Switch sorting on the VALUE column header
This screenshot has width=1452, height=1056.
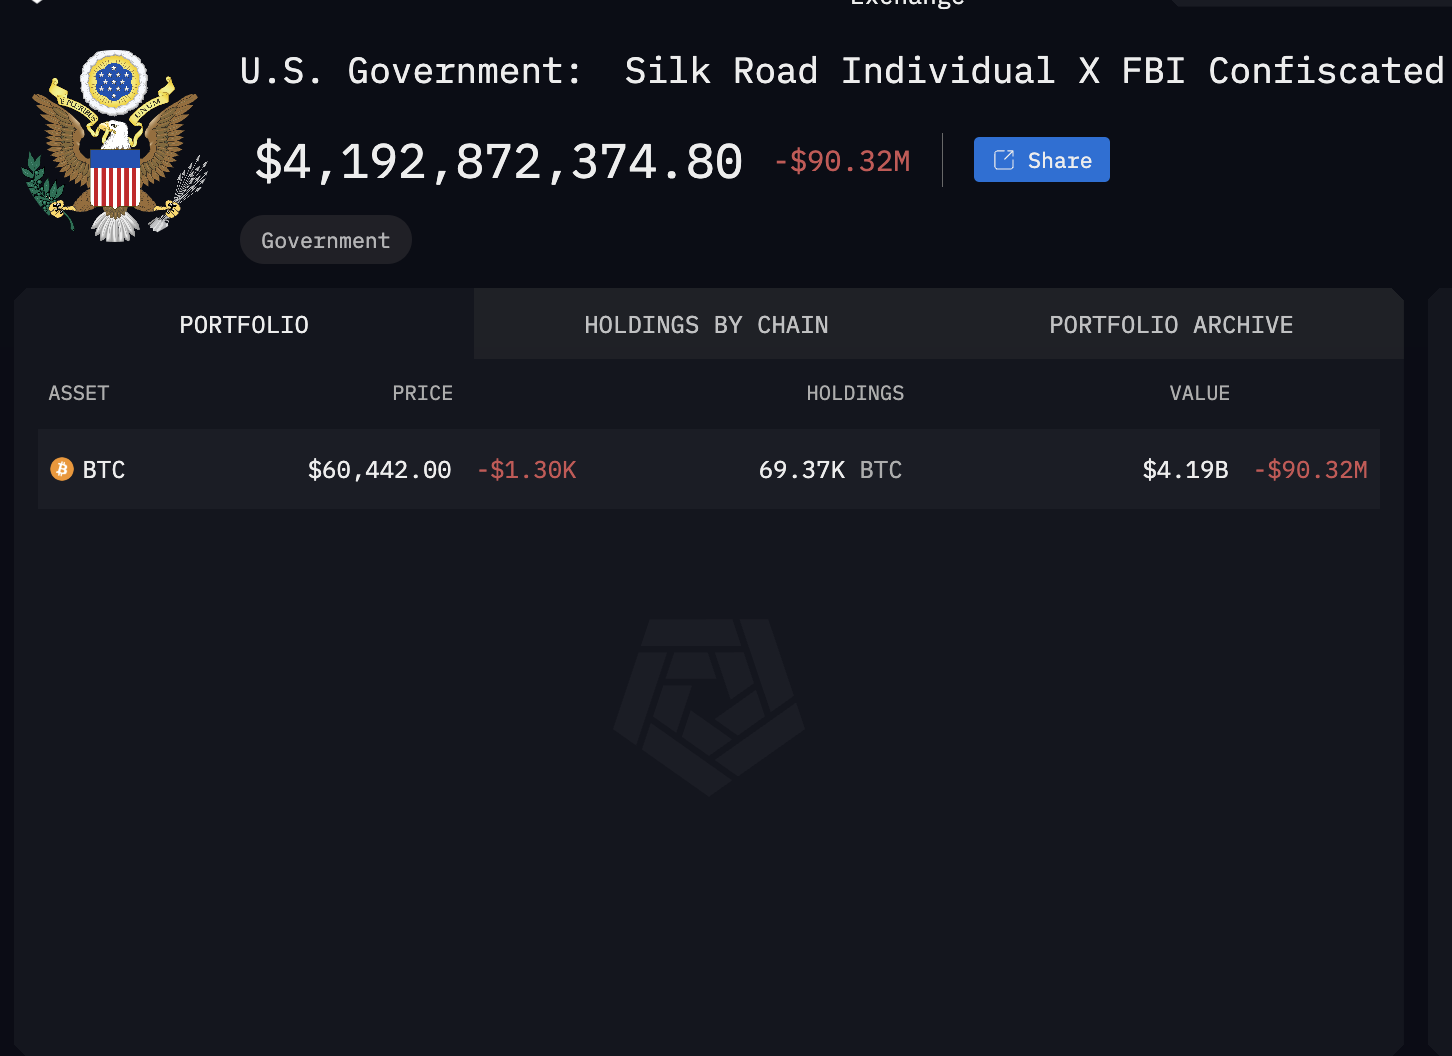[x=1199, y=393]
